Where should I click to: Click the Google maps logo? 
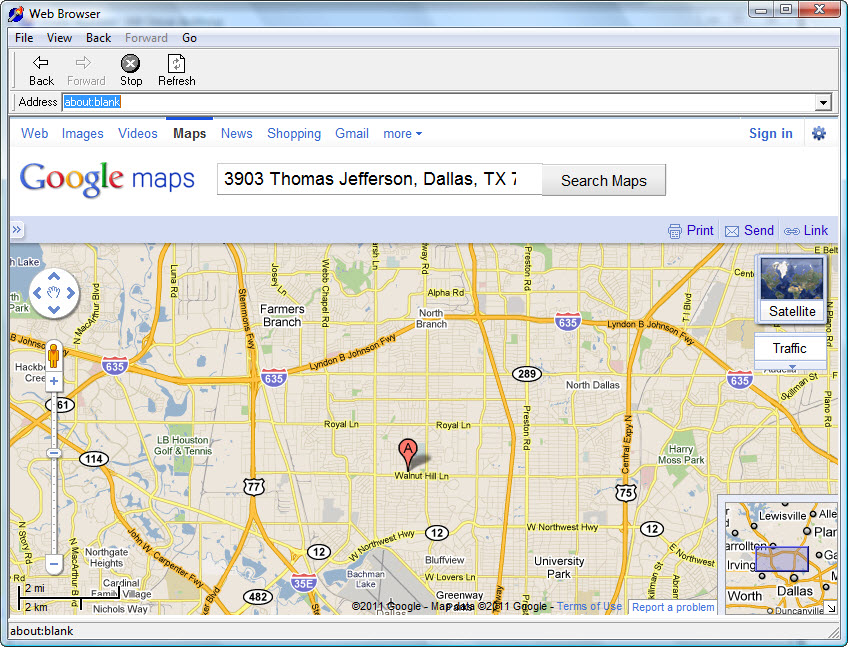(107, 179)
